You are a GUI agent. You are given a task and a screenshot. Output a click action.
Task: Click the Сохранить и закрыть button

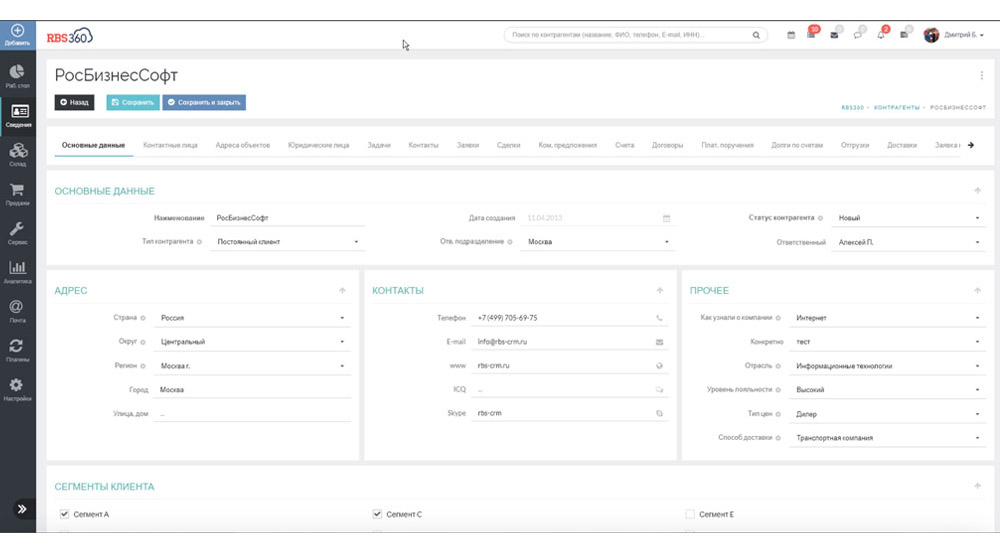pos(204,102)
